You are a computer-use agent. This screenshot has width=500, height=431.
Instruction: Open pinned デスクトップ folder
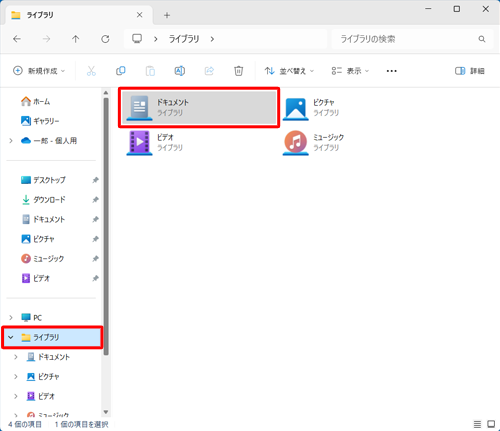43,180
